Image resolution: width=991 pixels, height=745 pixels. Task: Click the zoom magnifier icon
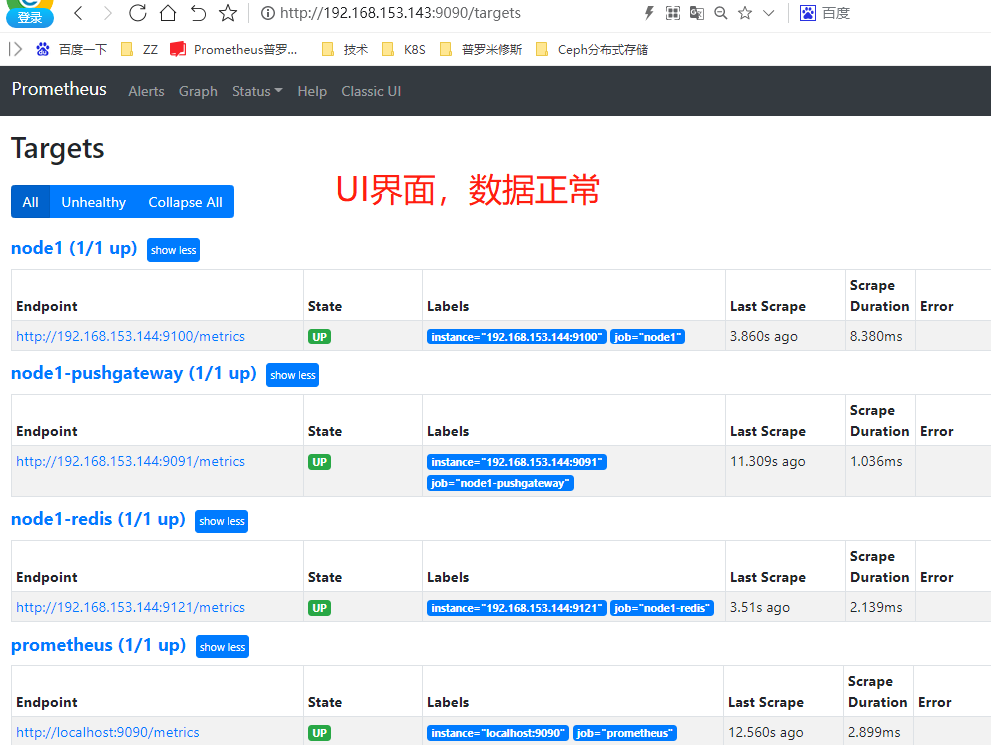pos(720,13)
